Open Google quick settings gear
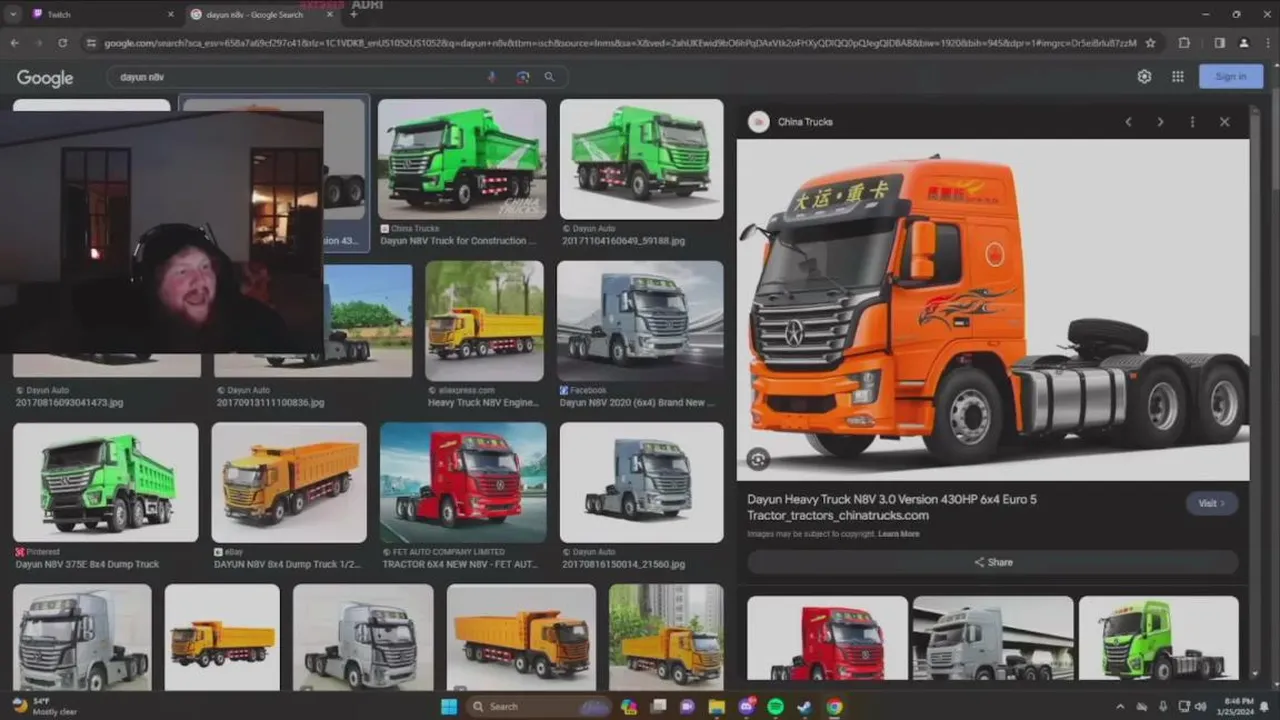This screenshot has height=720, width=1280. [x=1144, y=77]
